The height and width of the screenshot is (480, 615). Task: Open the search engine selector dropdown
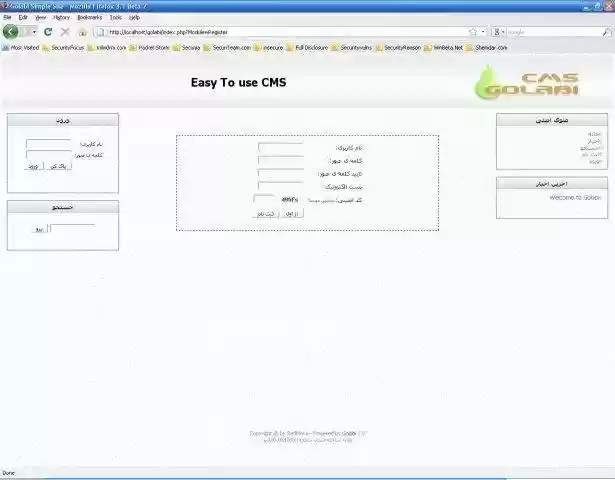click(x=499, y=32)
